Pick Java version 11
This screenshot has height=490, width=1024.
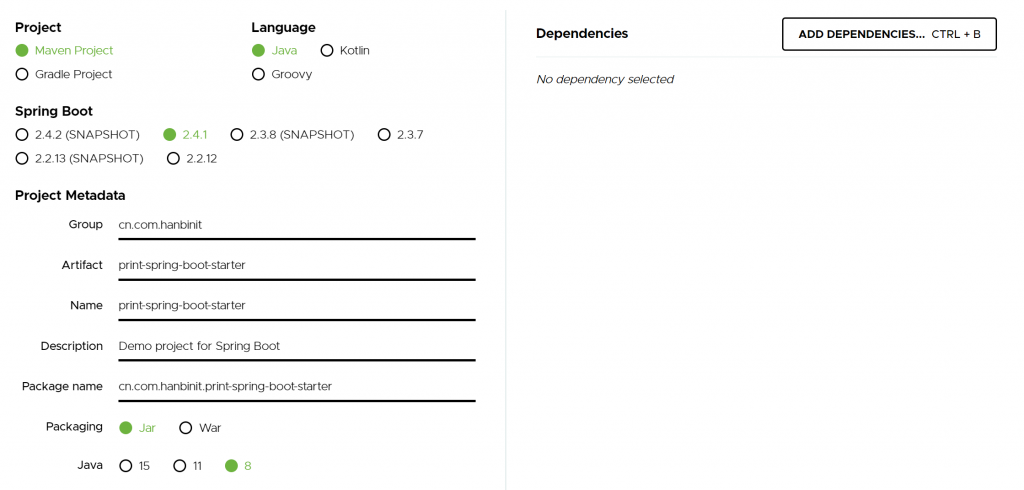[x=187, y=466]
